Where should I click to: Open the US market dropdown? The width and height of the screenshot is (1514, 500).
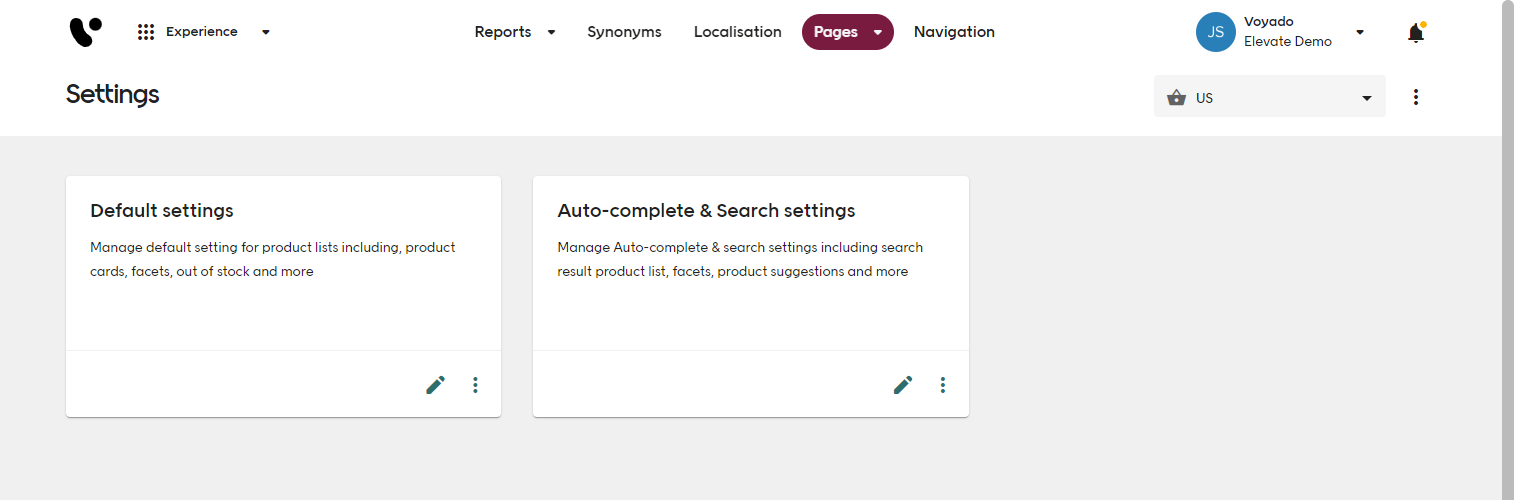(1366, 98)
